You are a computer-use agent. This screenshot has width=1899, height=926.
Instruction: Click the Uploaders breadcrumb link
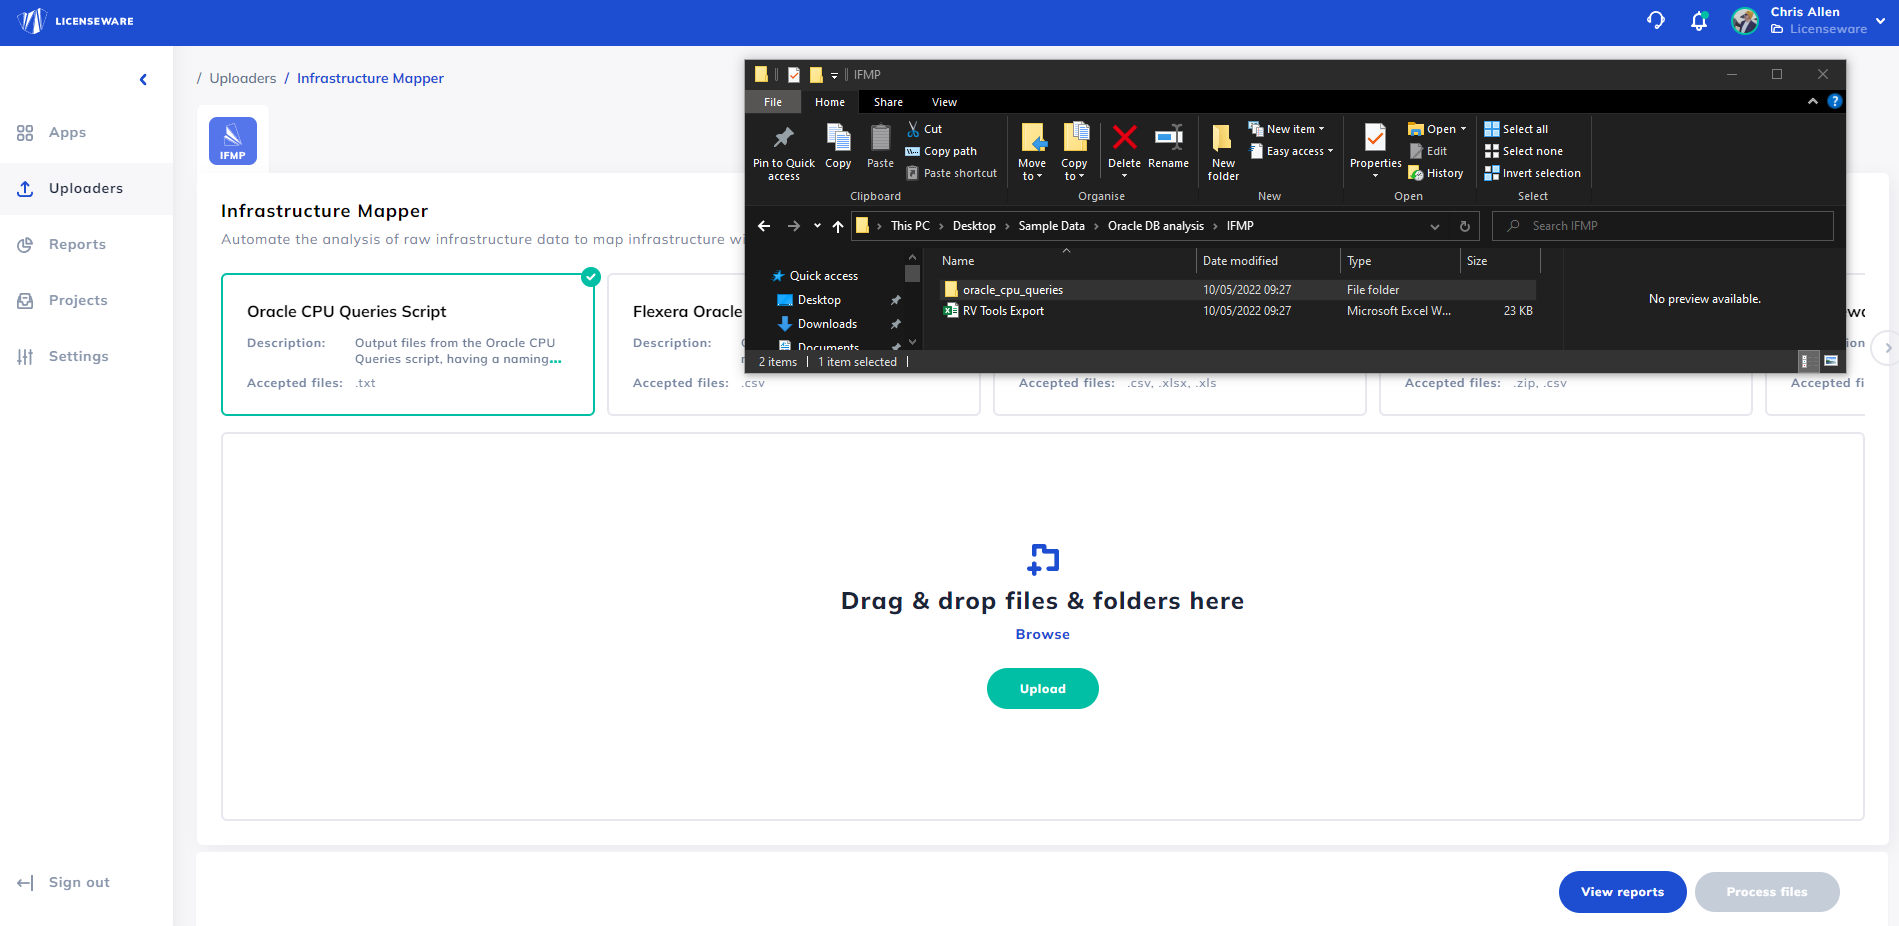(x=243, y=78)
